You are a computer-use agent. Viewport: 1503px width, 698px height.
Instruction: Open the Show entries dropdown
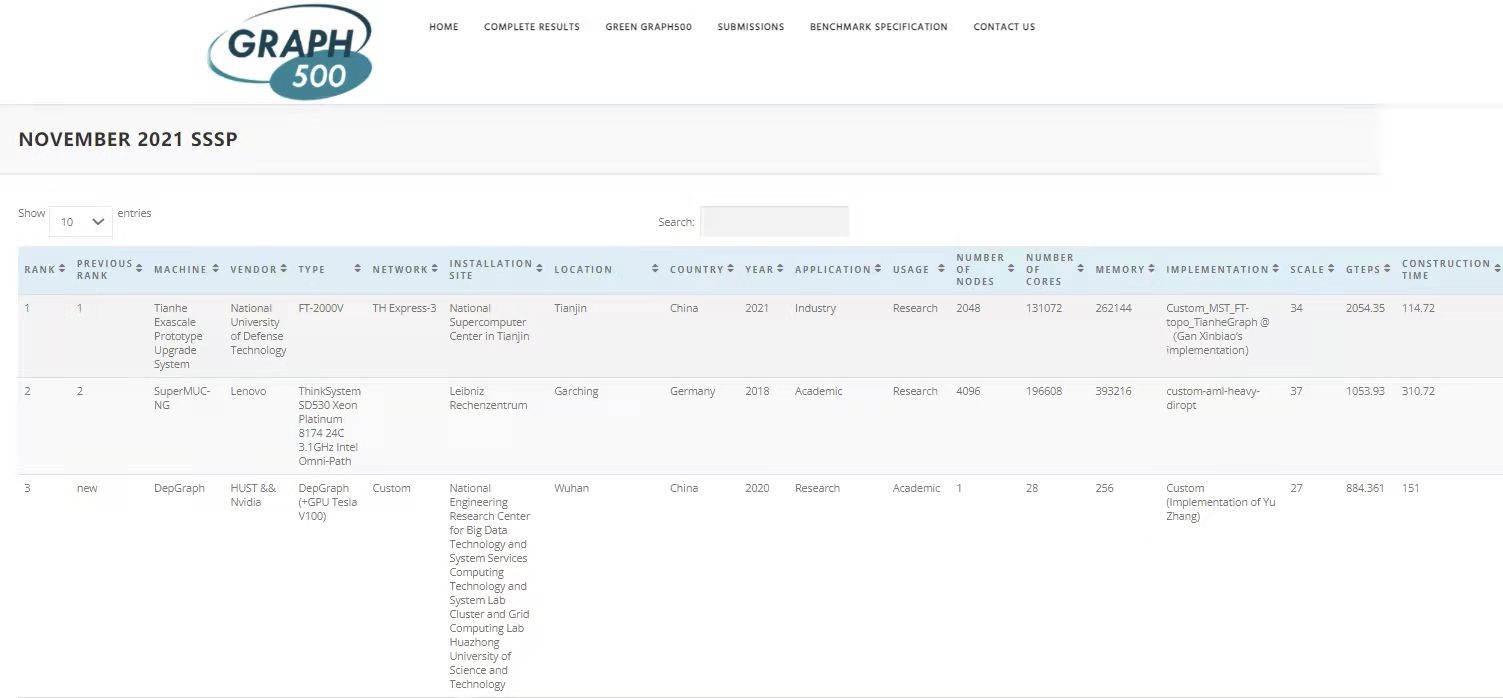[x=81, y=221]
